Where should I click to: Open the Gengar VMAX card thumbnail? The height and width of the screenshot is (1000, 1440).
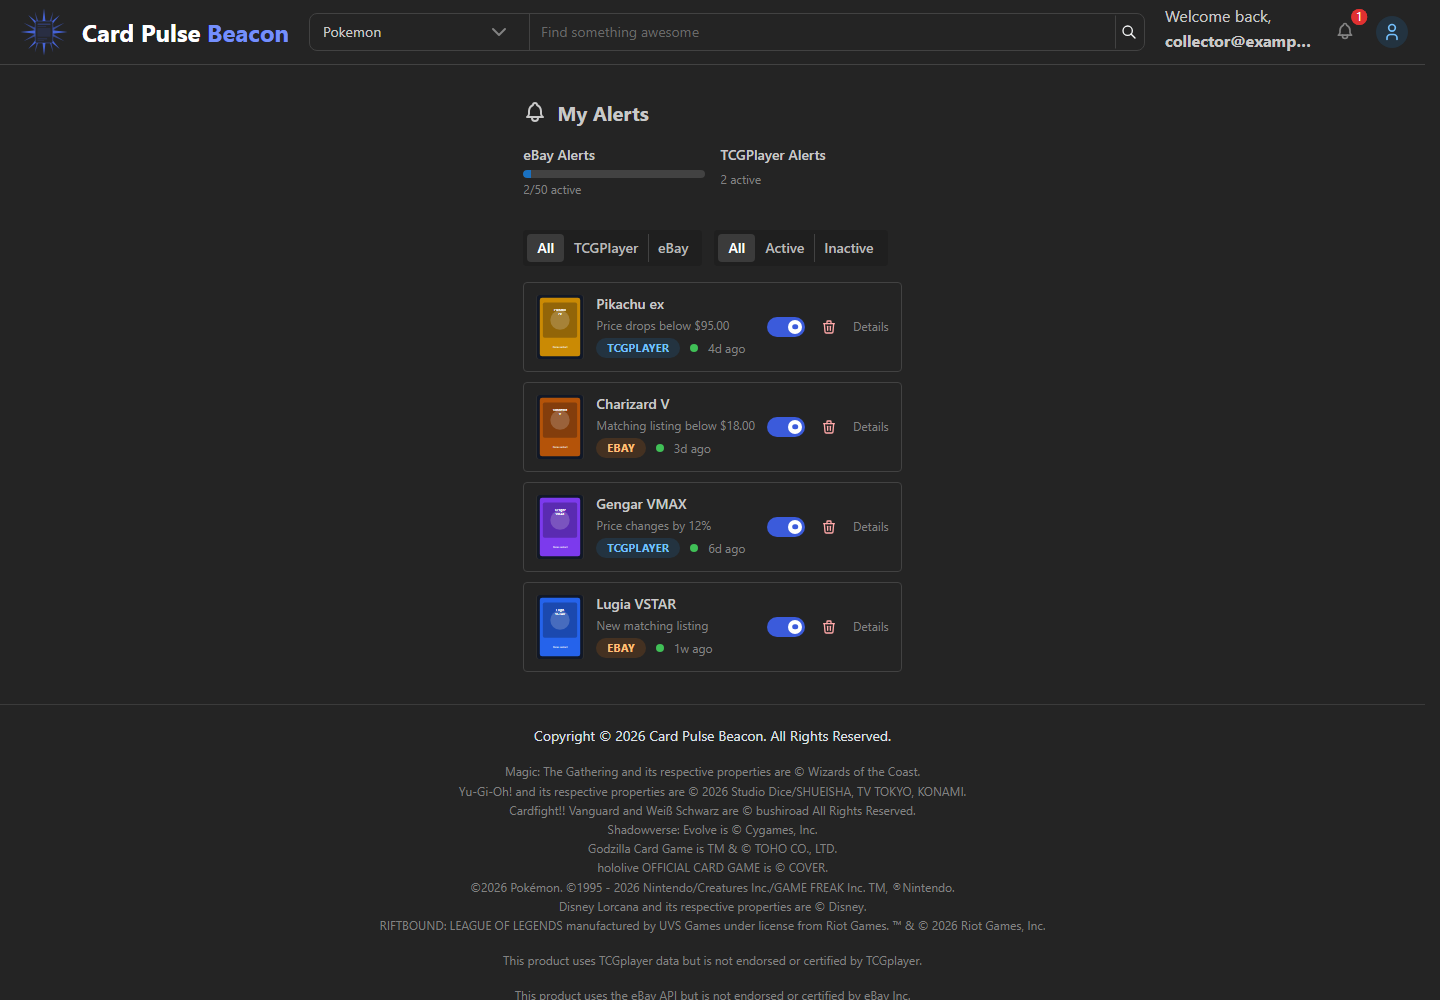point(560,527)
